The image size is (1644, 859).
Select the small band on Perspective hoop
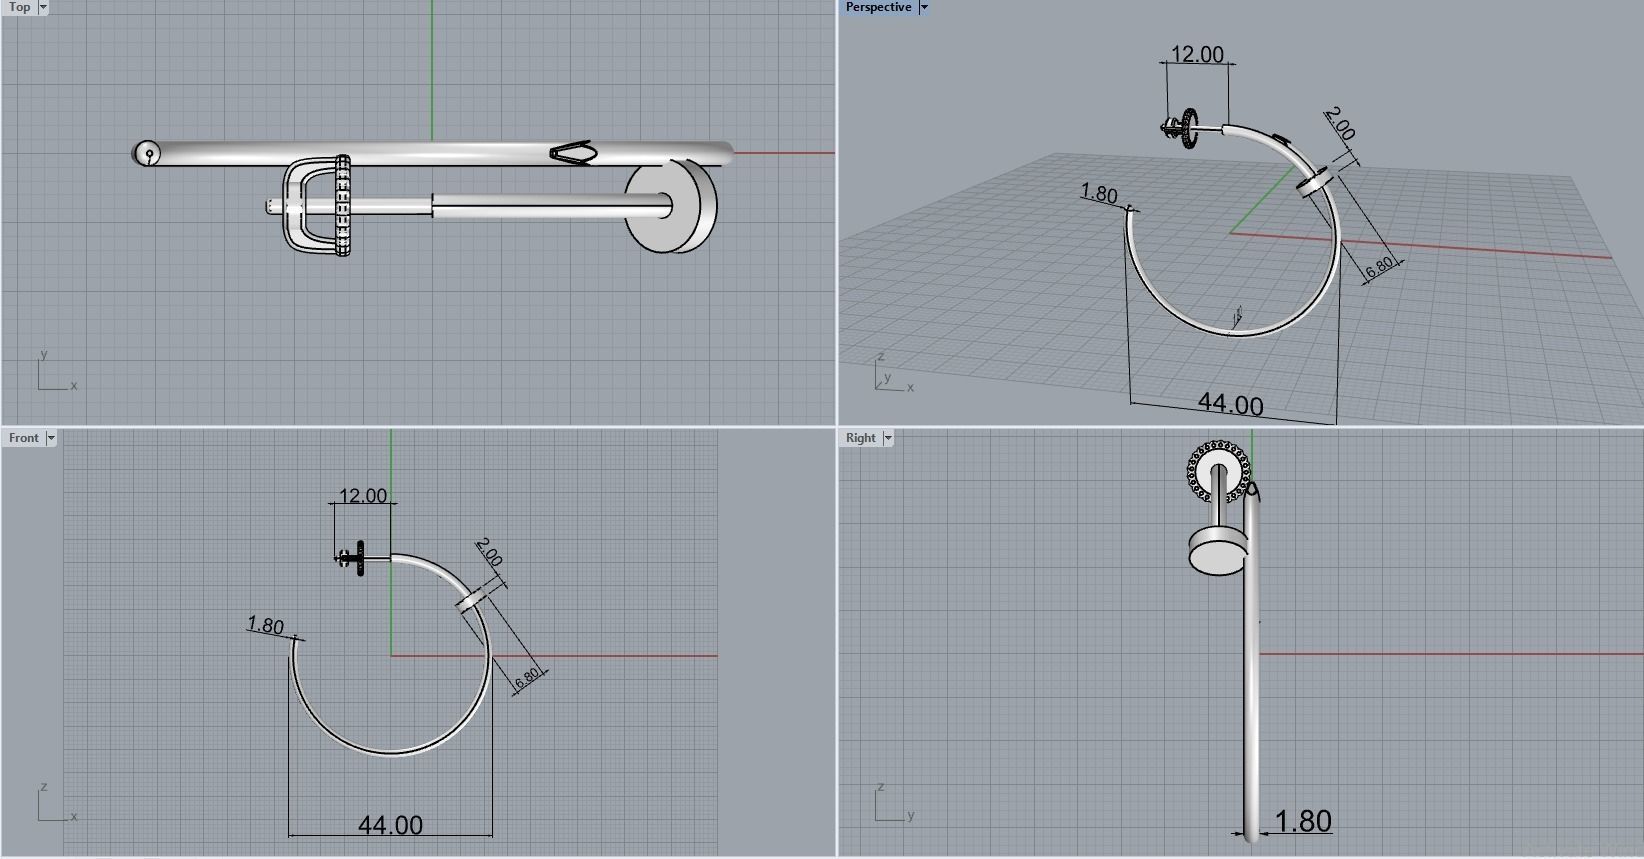[x=1315, y=181]
